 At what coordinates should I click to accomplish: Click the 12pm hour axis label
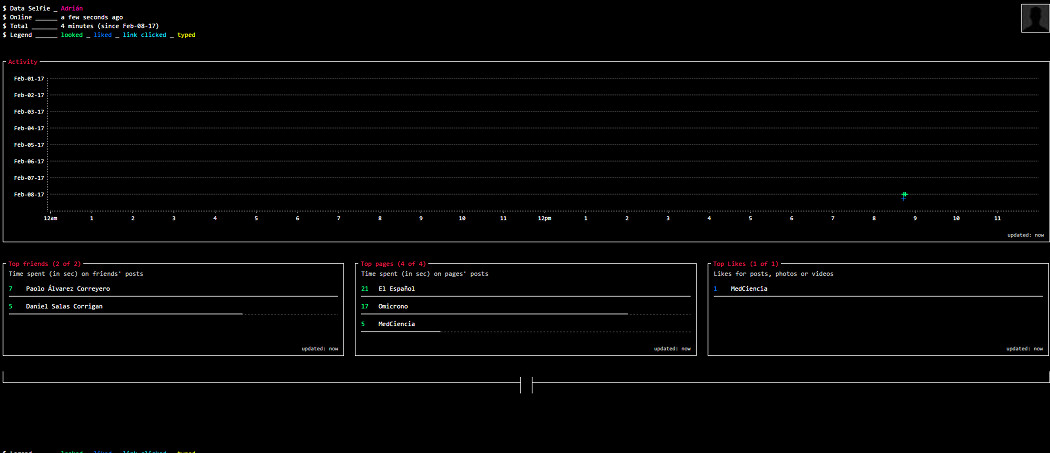coord(544,218)
